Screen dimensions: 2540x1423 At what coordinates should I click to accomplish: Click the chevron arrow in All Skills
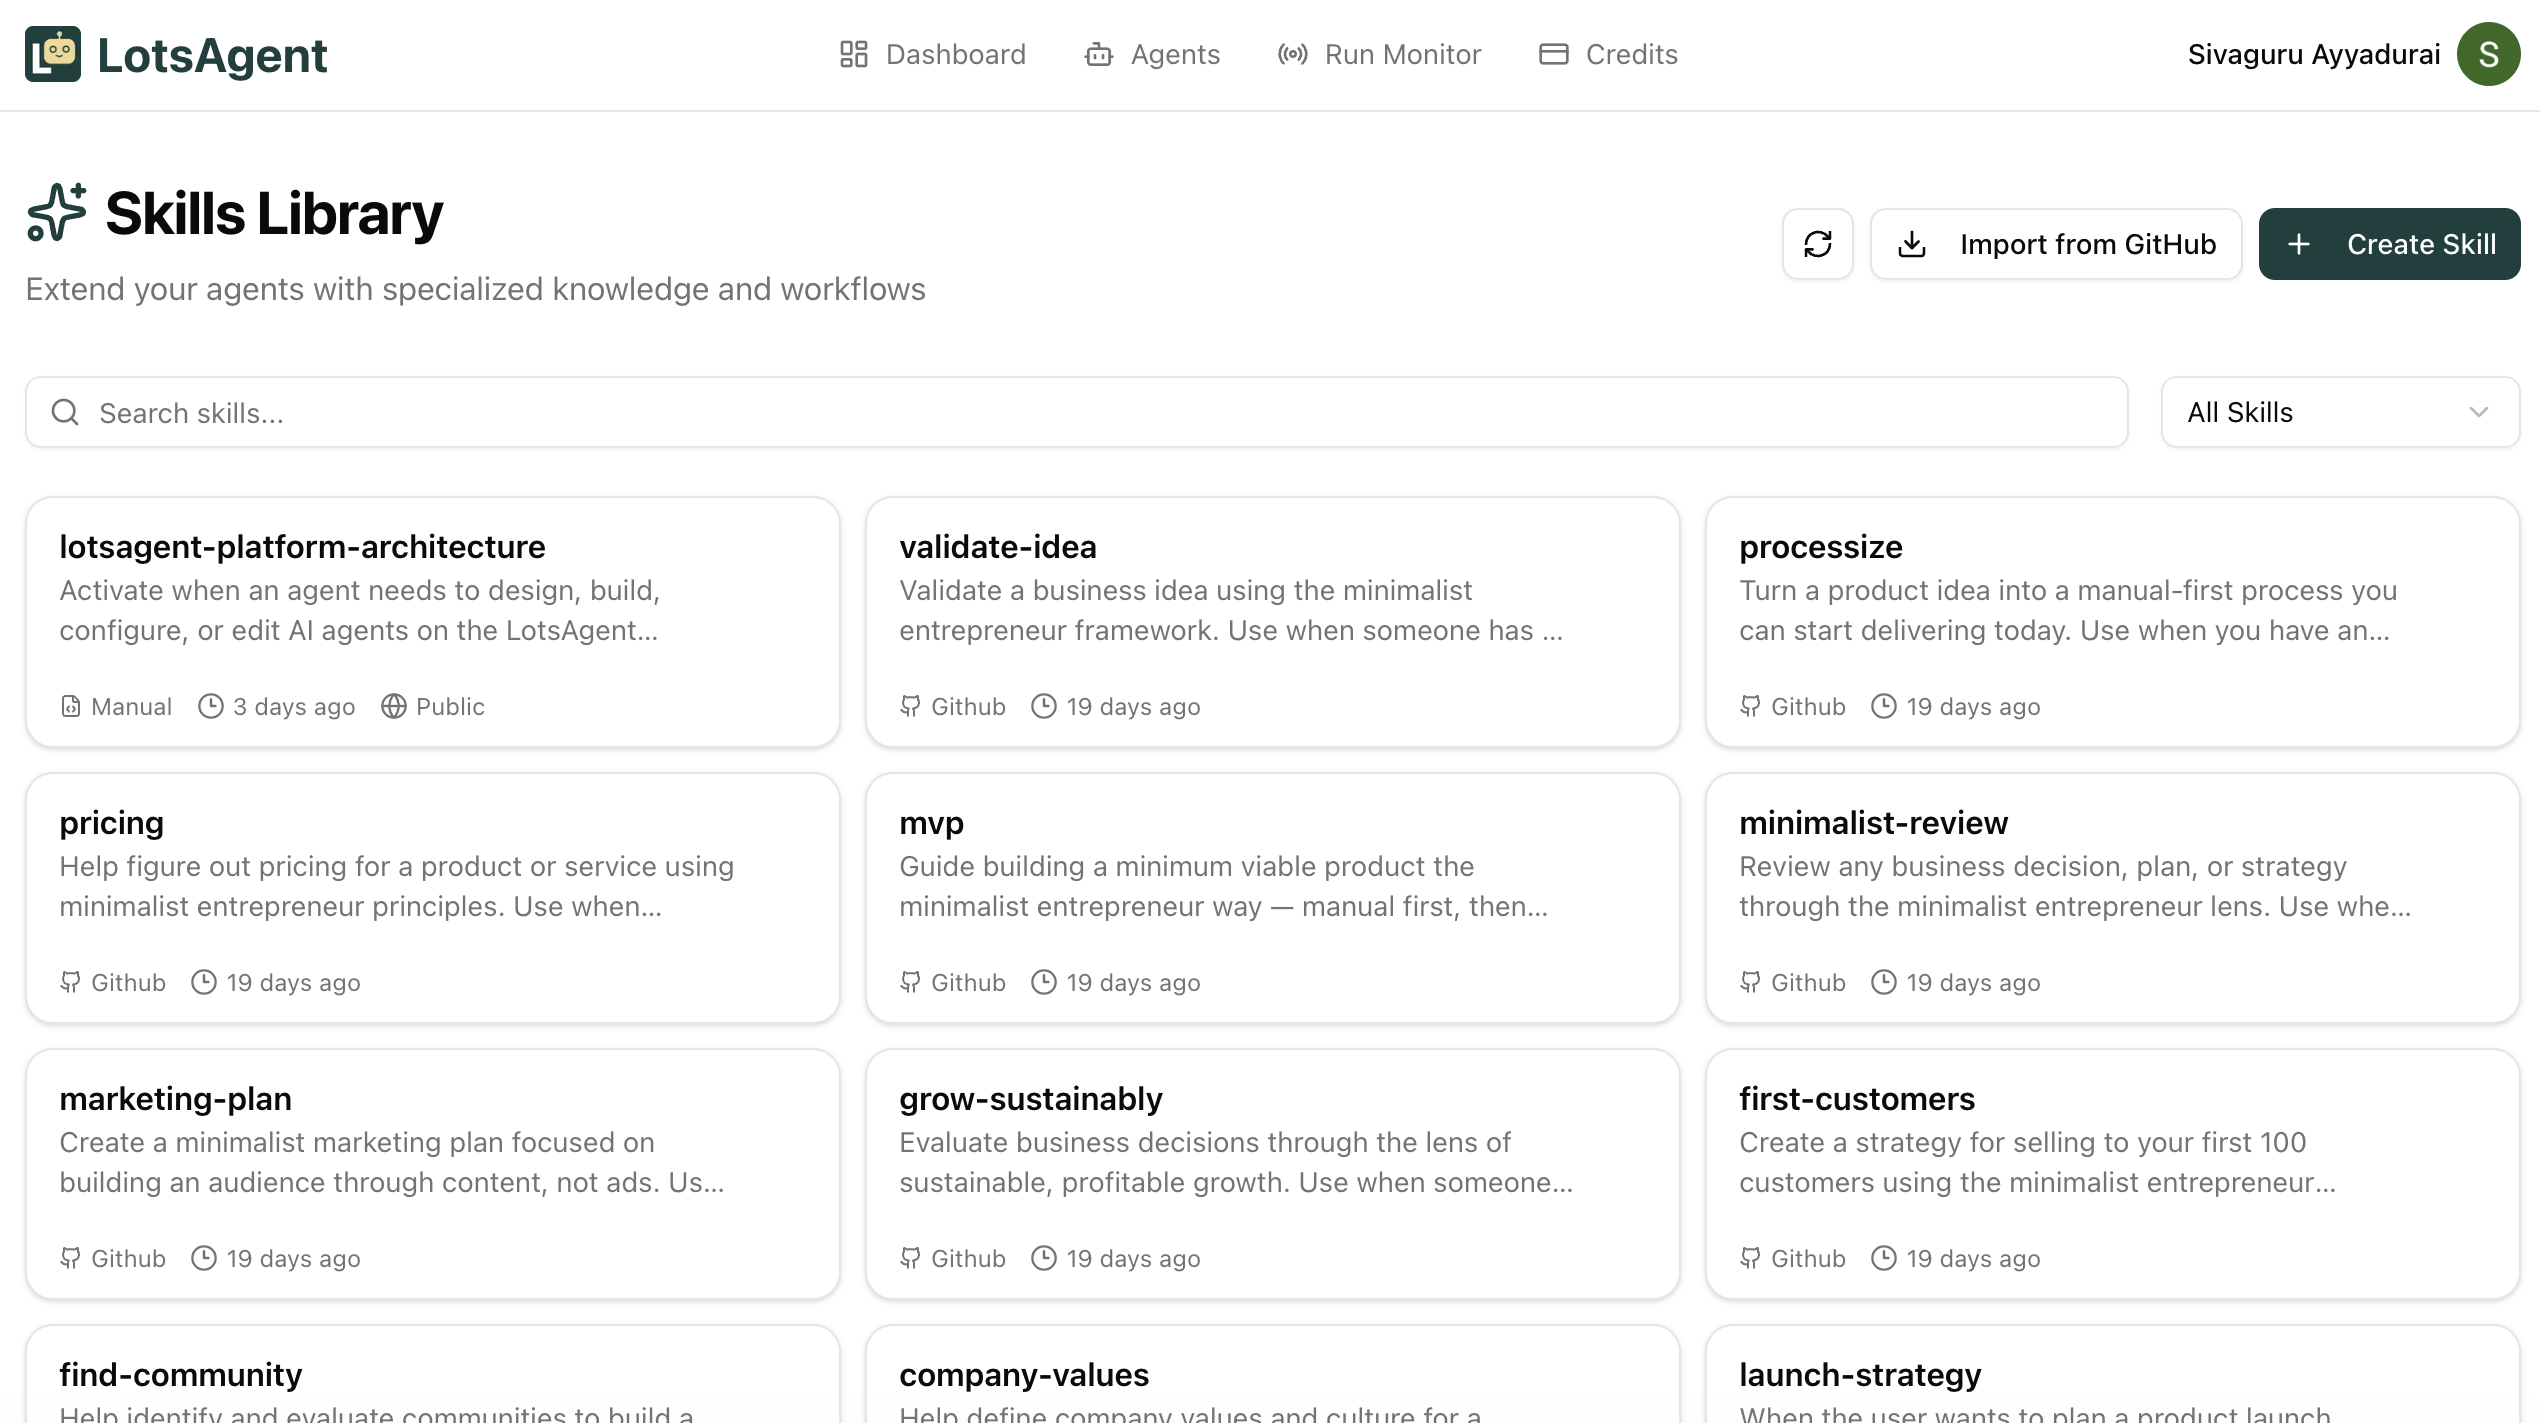[x=2478, y=412]
